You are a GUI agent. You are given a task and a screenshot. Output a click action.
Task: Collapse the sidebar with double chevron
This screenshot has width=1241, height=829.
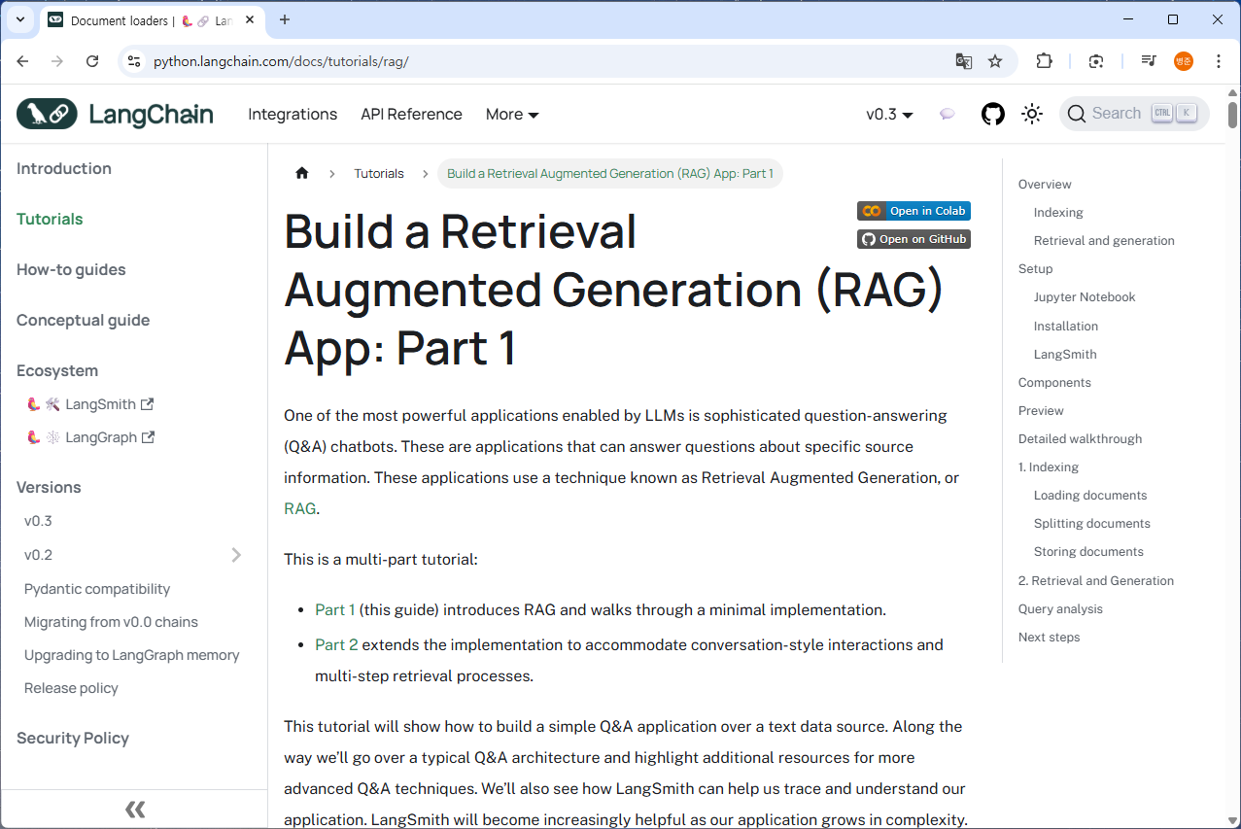[134, 809]
